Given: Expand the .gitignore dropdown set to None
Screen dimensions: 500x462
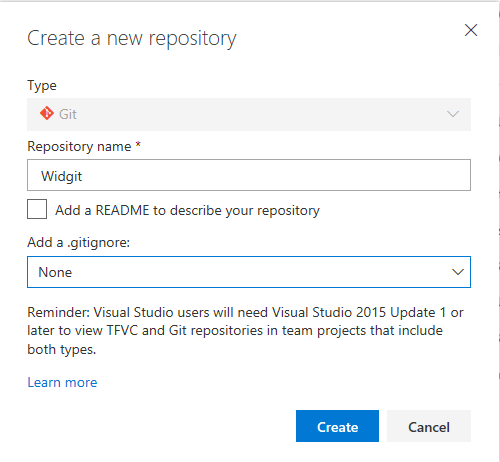Looking at the screenshot, I should (x=249, y=272).
